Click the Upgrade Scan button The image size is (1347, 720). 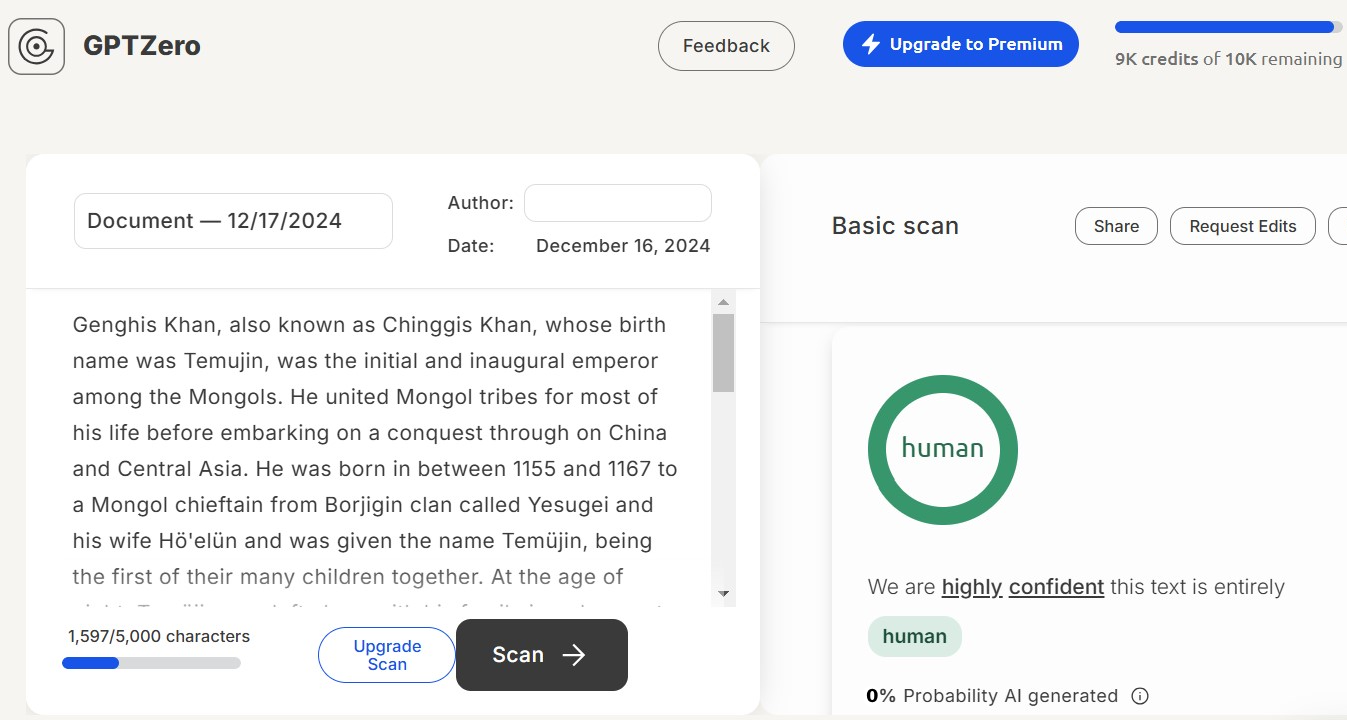387,655
